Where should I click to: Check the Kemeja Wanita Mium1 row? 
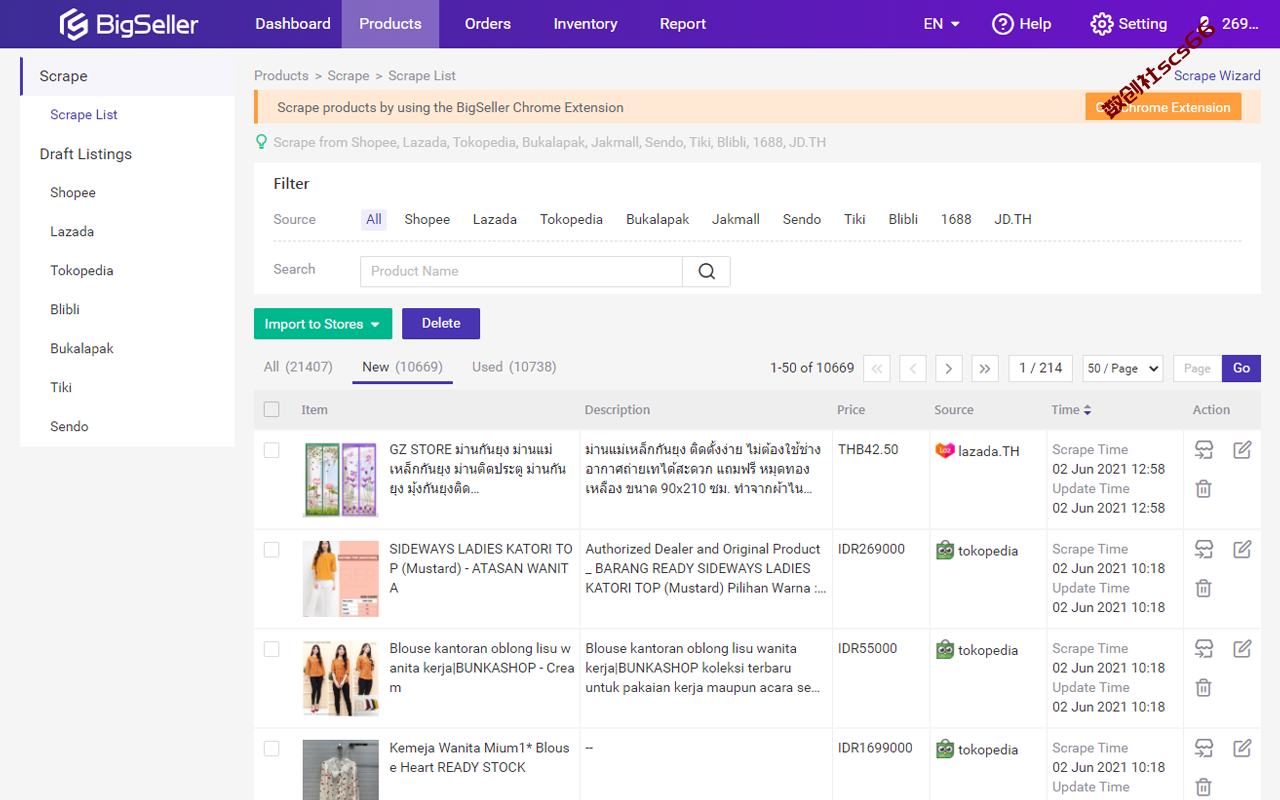click(271, 747)
